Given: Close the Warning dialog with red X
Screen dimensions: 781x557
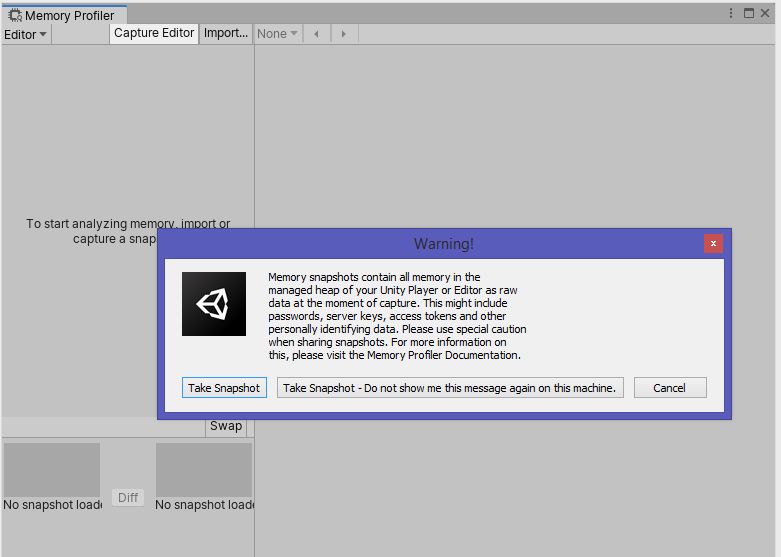Looking at the screenshot, I should pyautogui.click(x=713, y=243).
